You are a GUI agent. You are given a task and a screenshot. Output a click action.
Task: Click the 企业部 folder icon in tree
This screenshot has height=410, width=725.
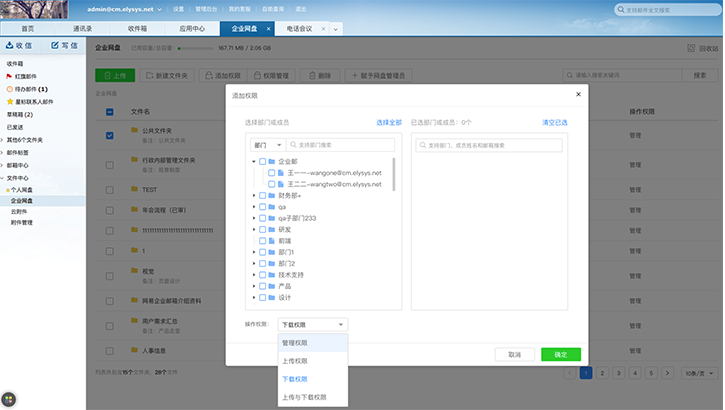(x=271, y=161)
